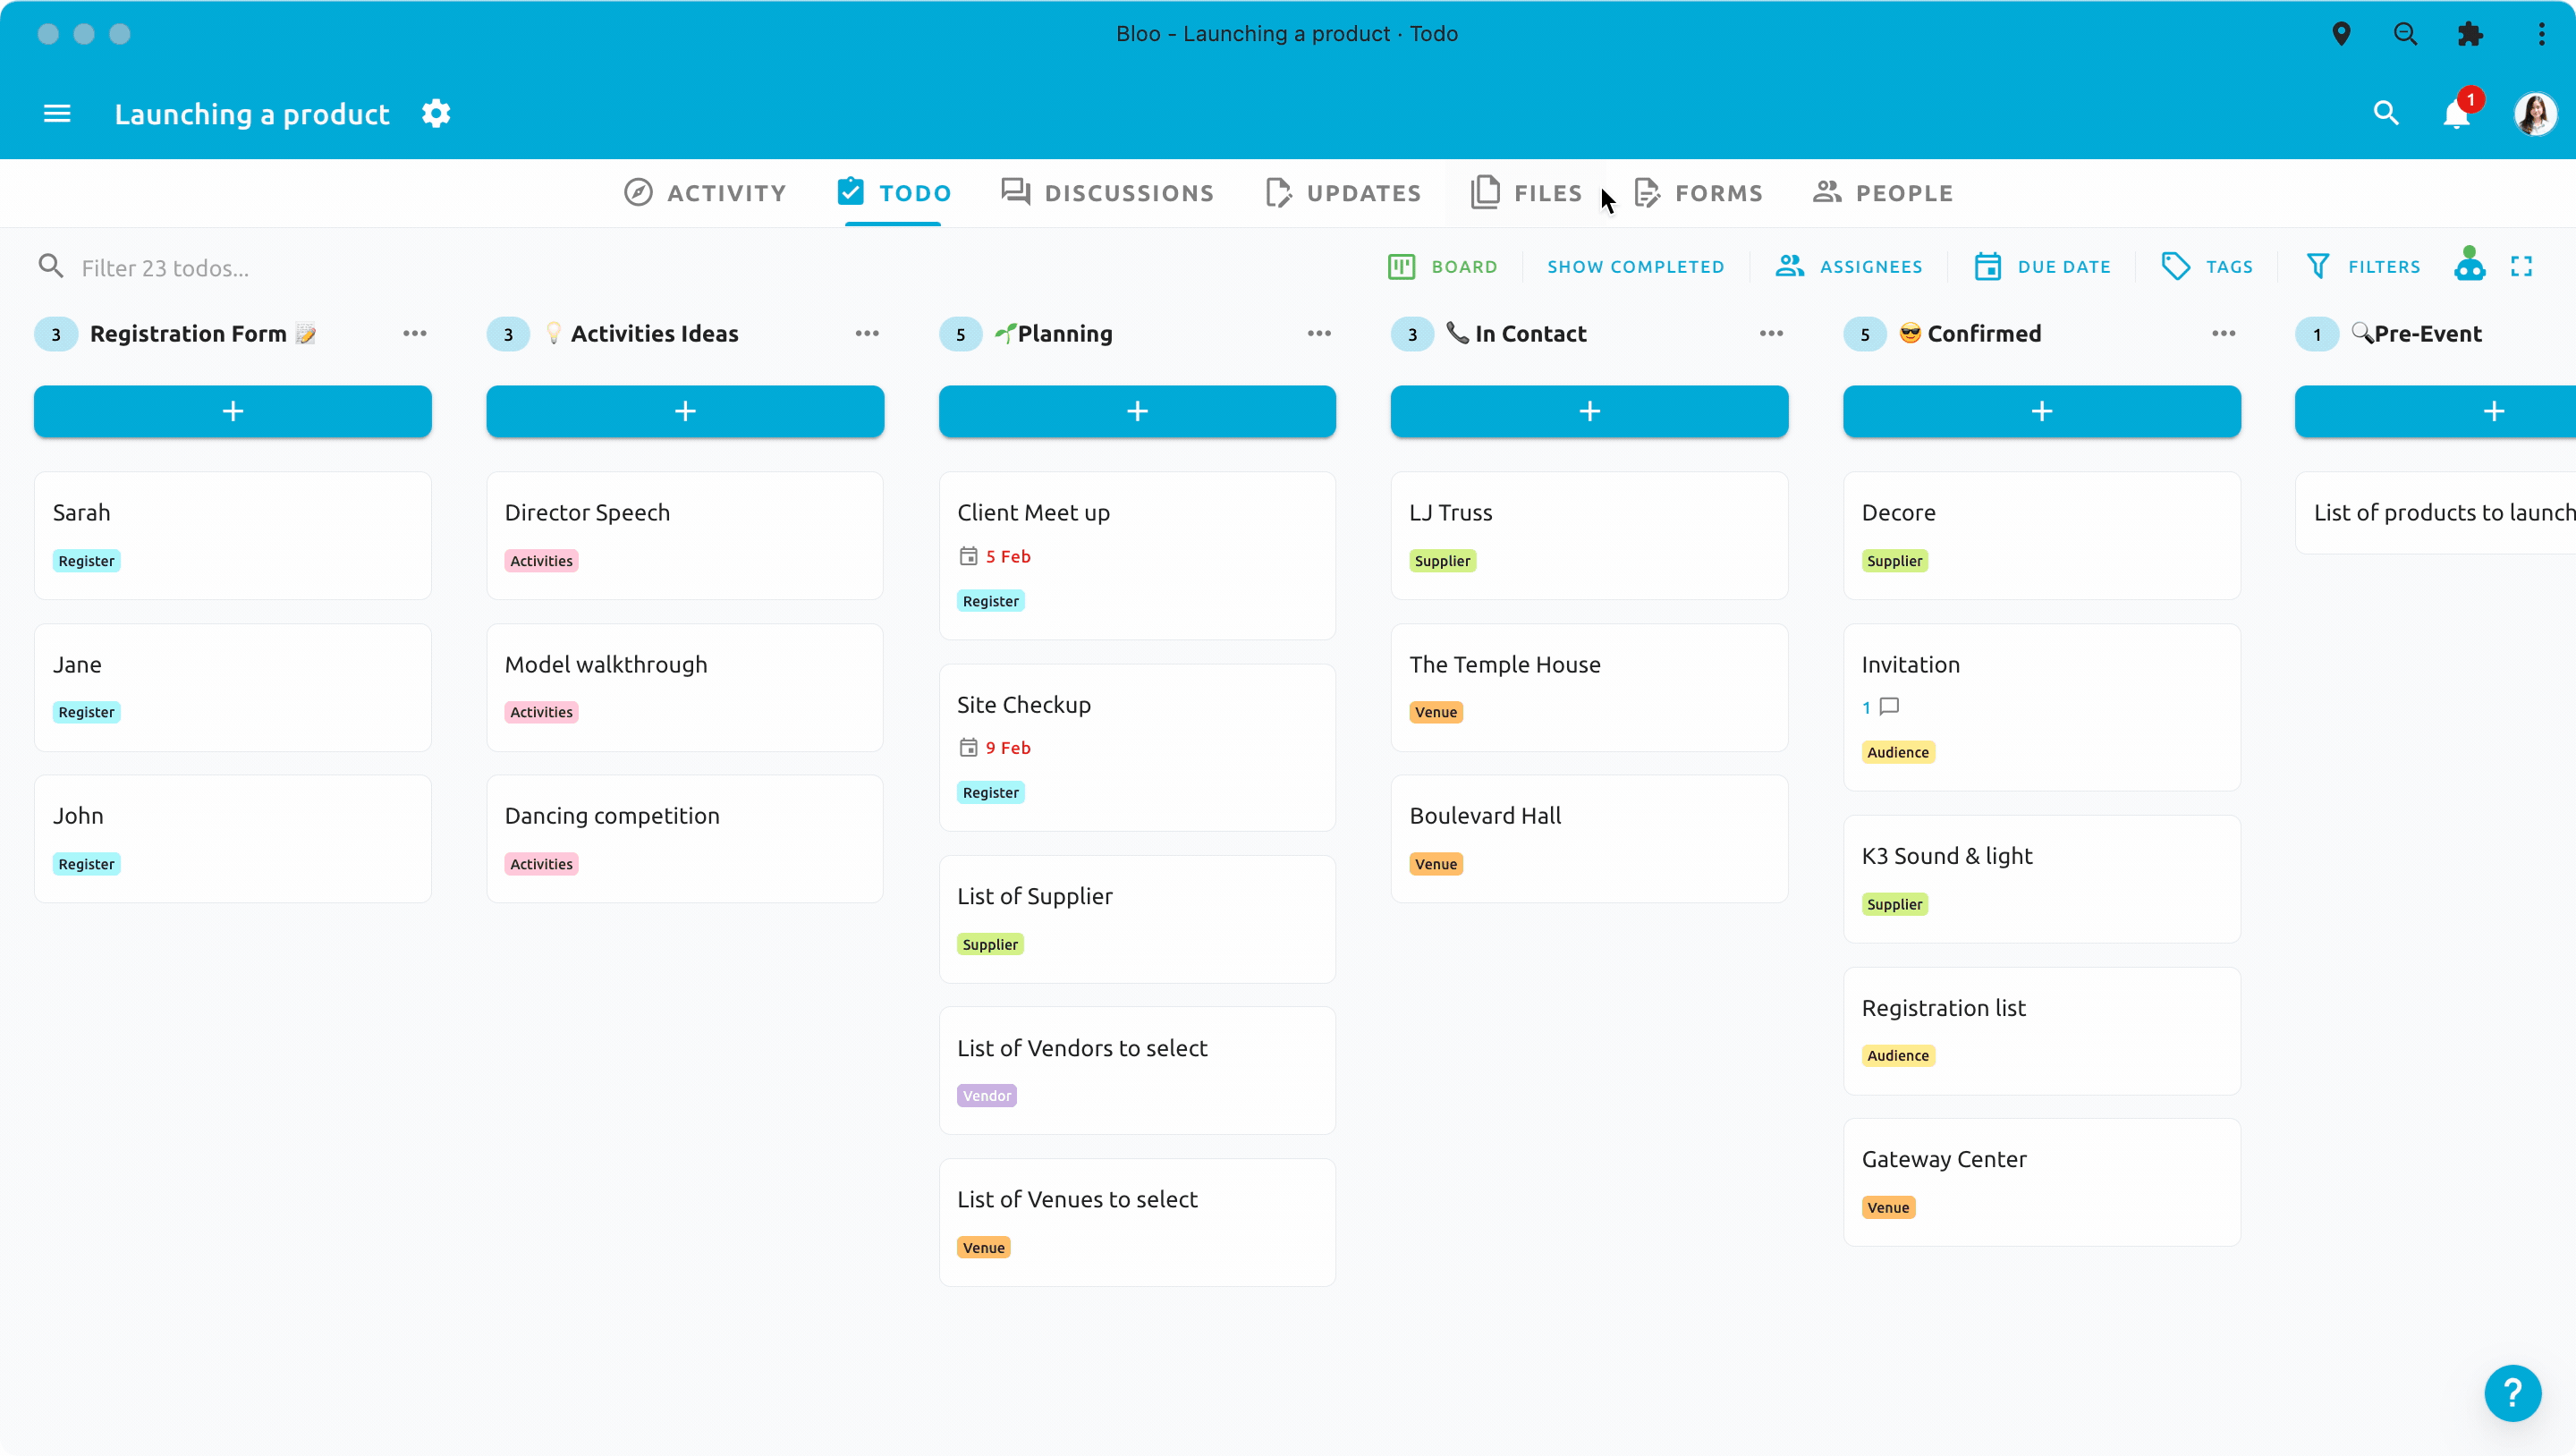Add a todo to Activities Ideas list
Screen dimensions: 2576x1456
point(685,411)
